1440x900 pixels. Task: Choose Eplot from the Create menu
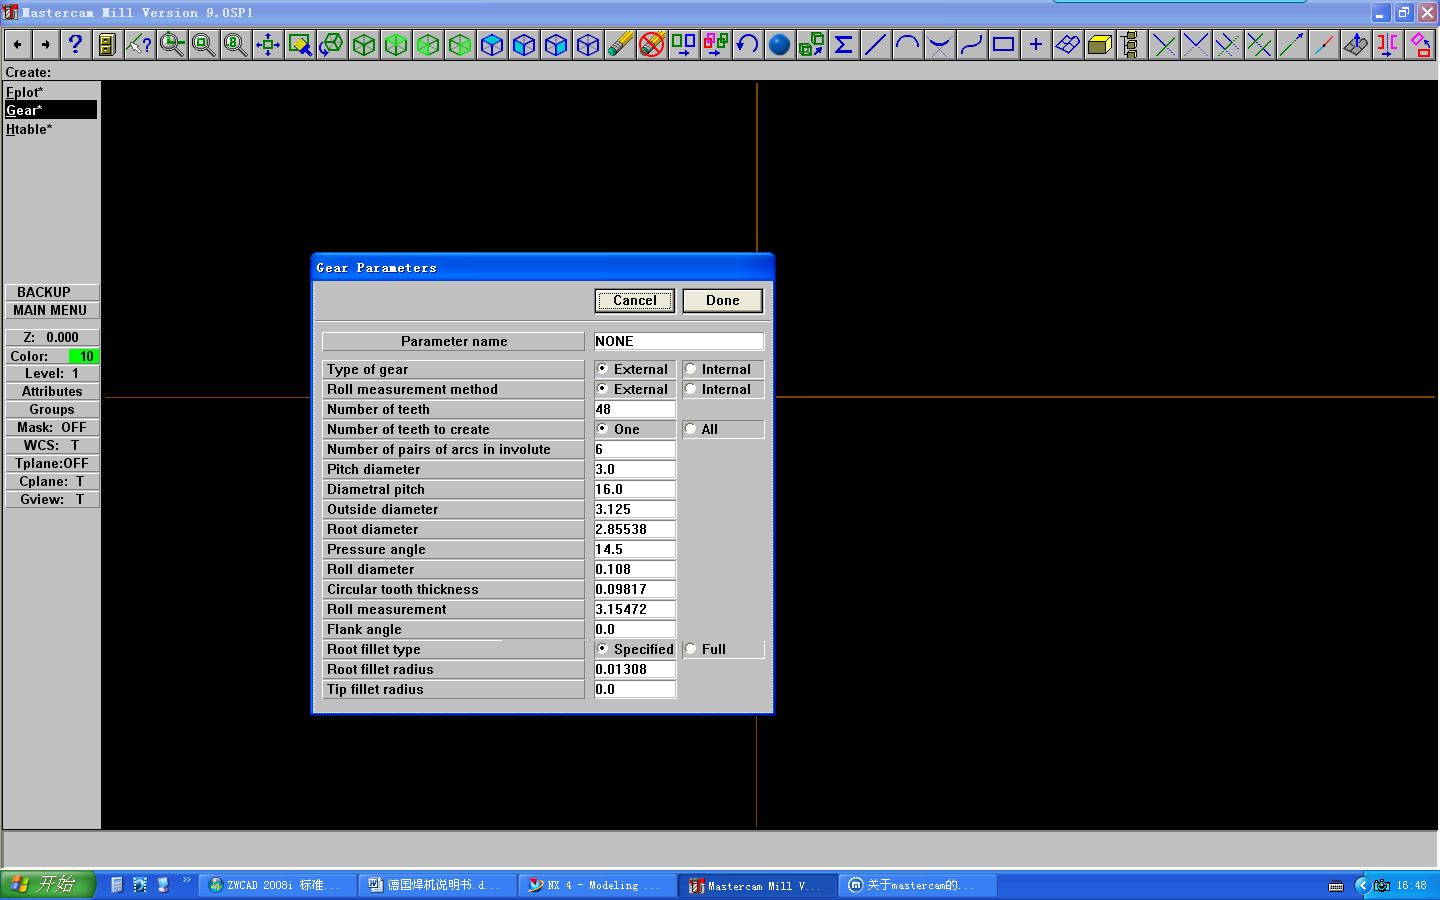[x=51, y=92]
